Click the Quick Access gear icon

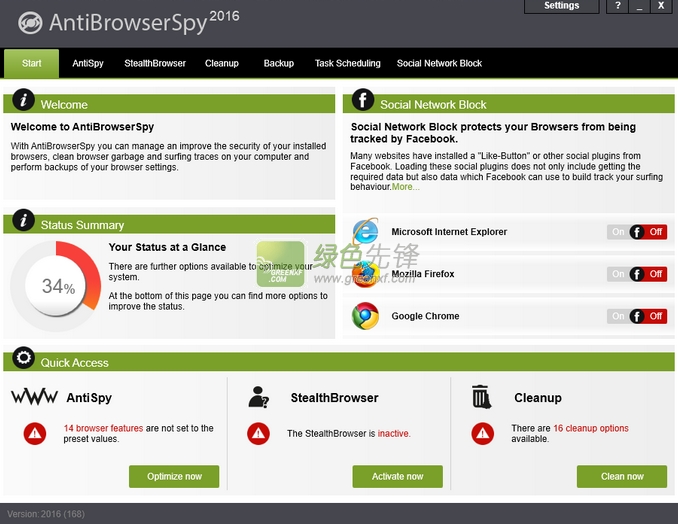click(x=23, y=358)
